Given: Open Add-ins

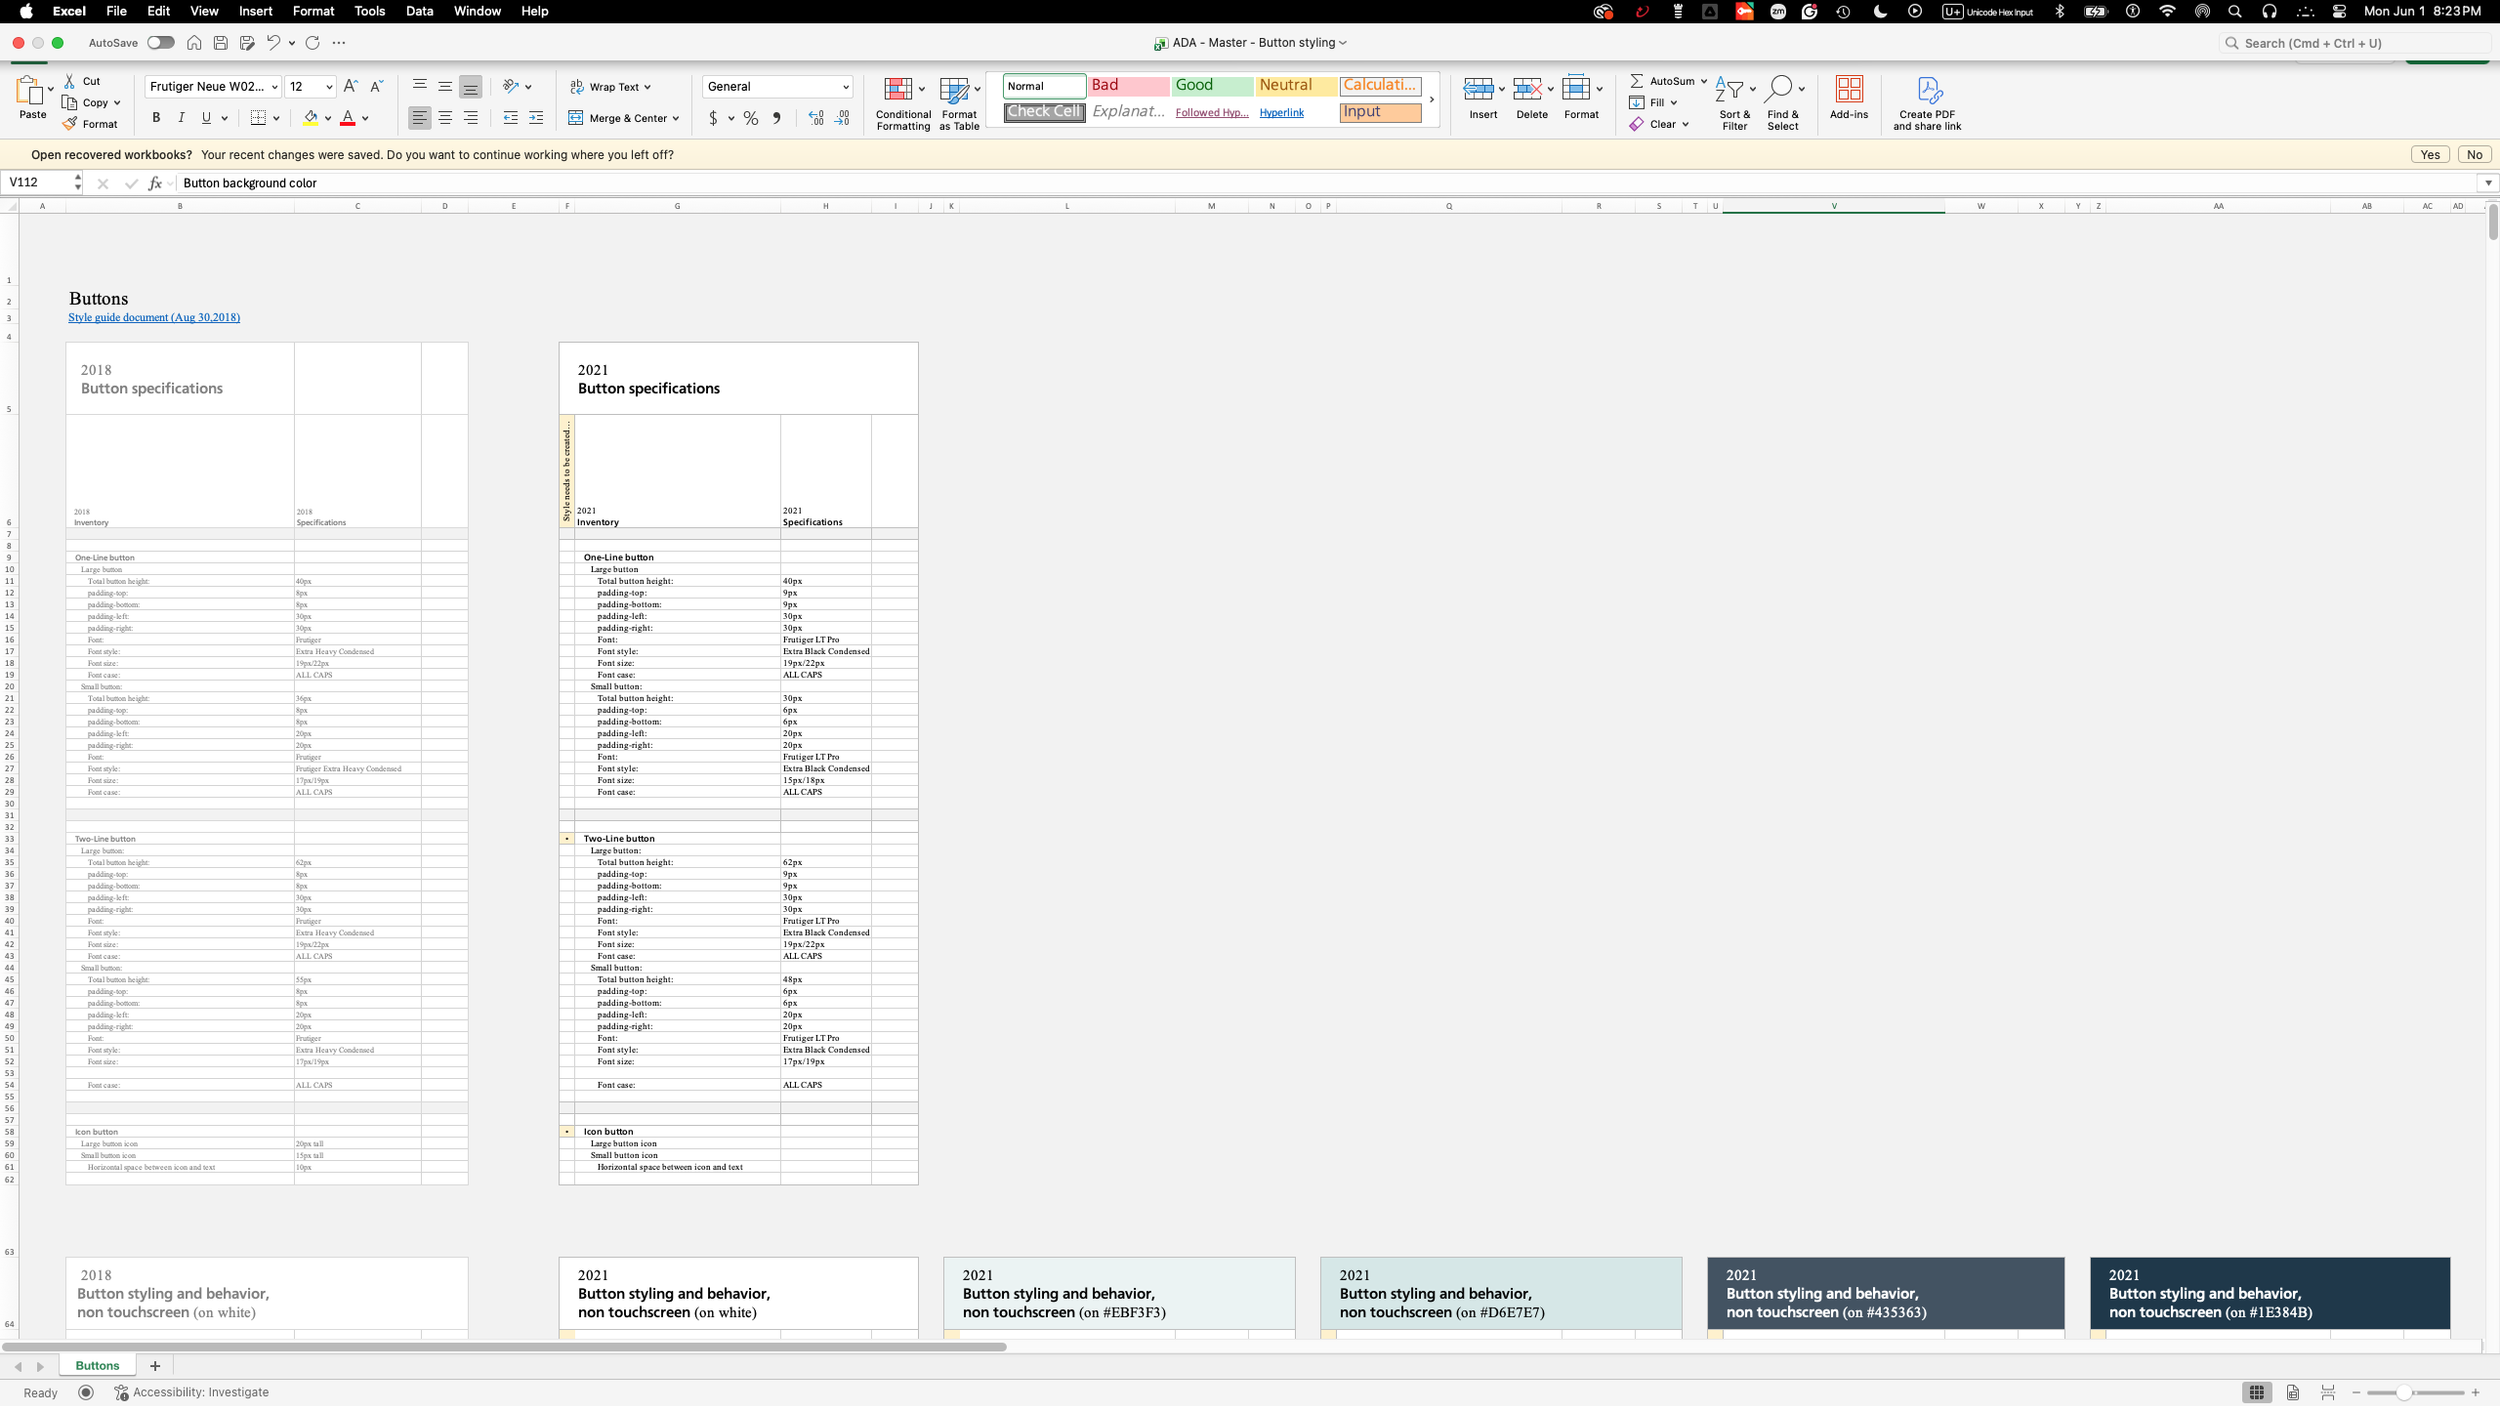Looking at the screenshot, I should point(1849,98).
